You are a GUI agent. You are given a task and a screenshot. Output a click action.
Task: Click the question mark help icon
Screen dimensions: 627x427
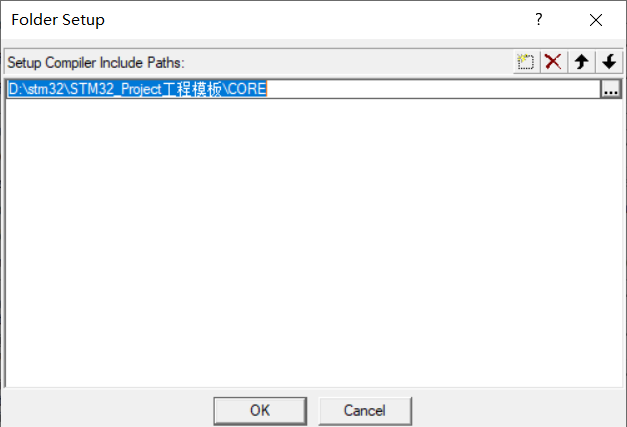click(x=539, y=19)
